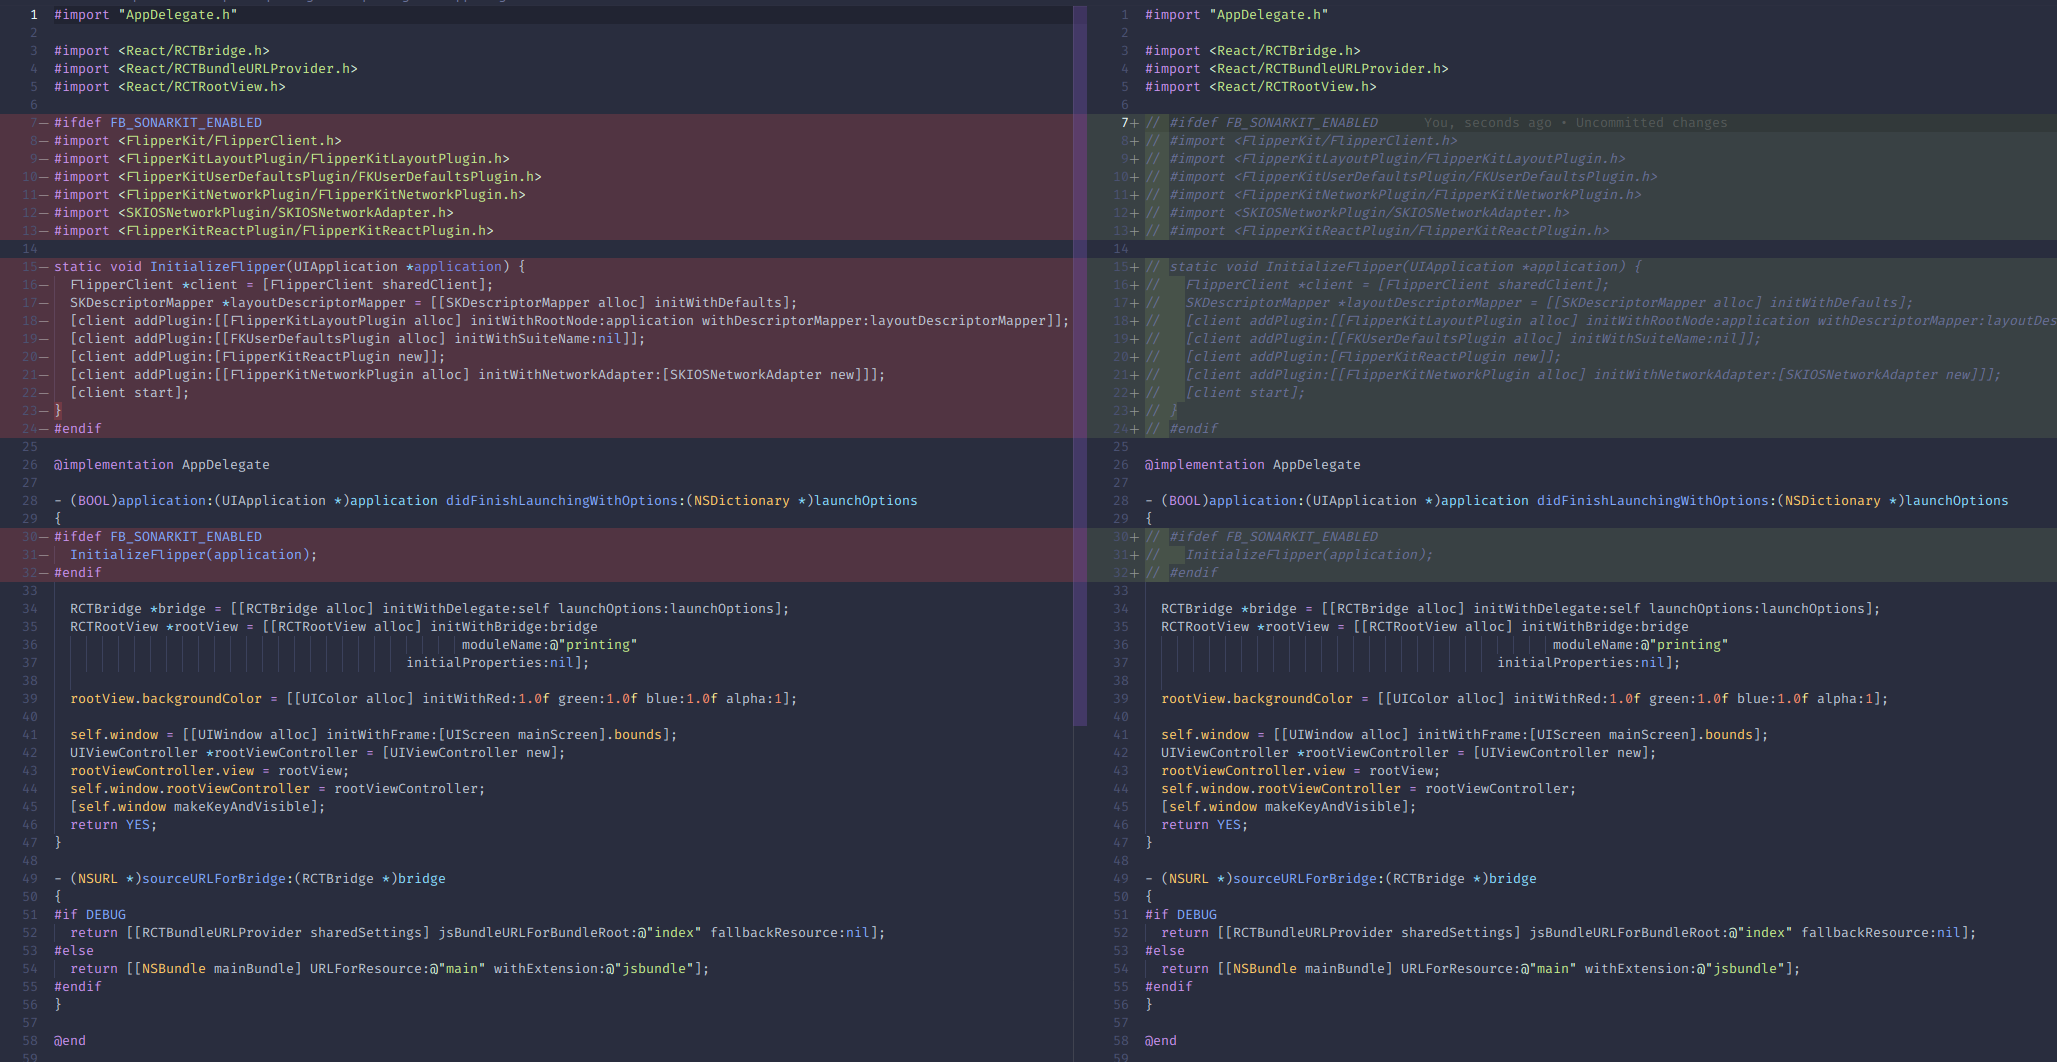Click the left editor's vertical scrollbar thumb
This screenshot has height=1062, width=2057.
(1079, 366)
